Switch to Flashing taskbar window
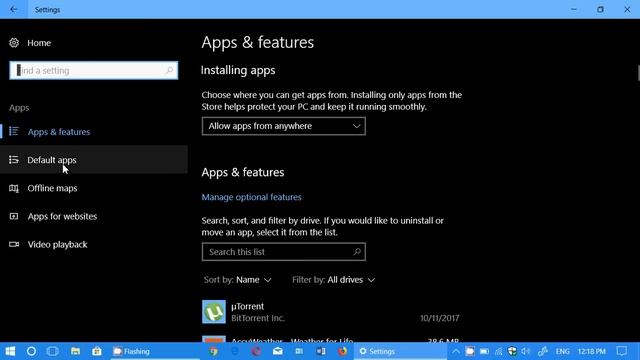 coord(155,351)
